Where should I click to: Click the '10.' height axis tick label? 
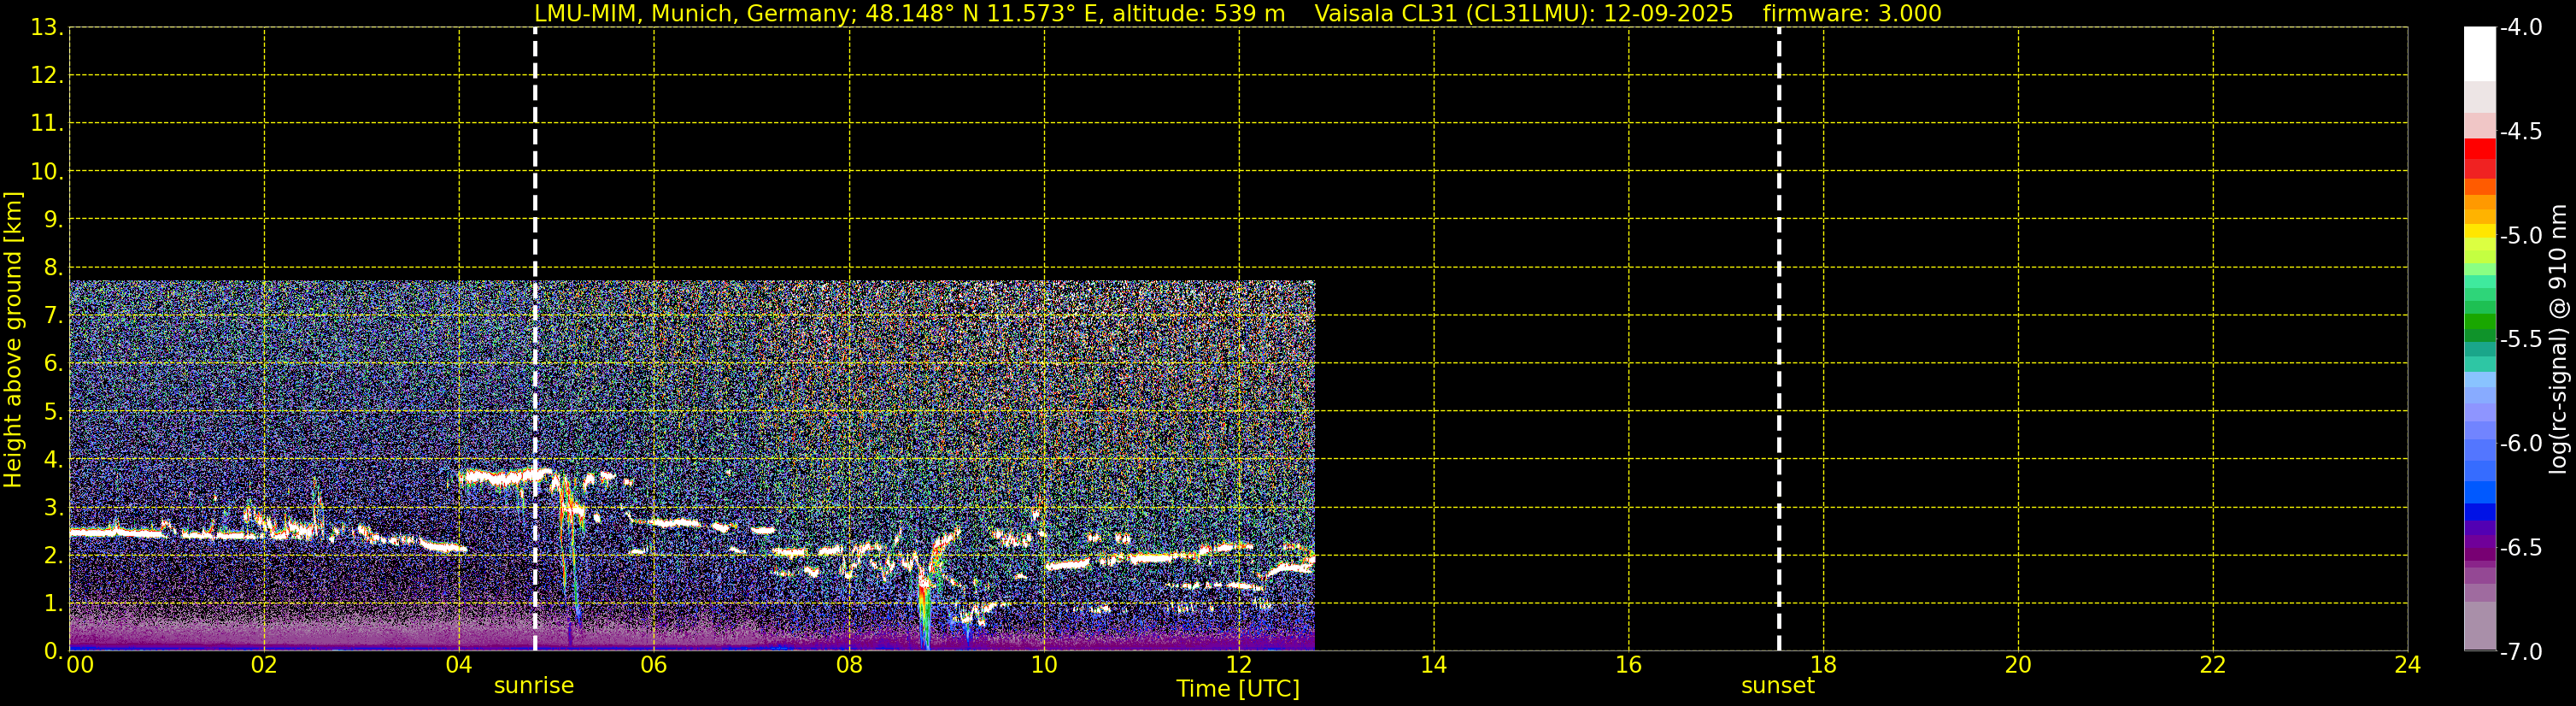tap(47, 171)
